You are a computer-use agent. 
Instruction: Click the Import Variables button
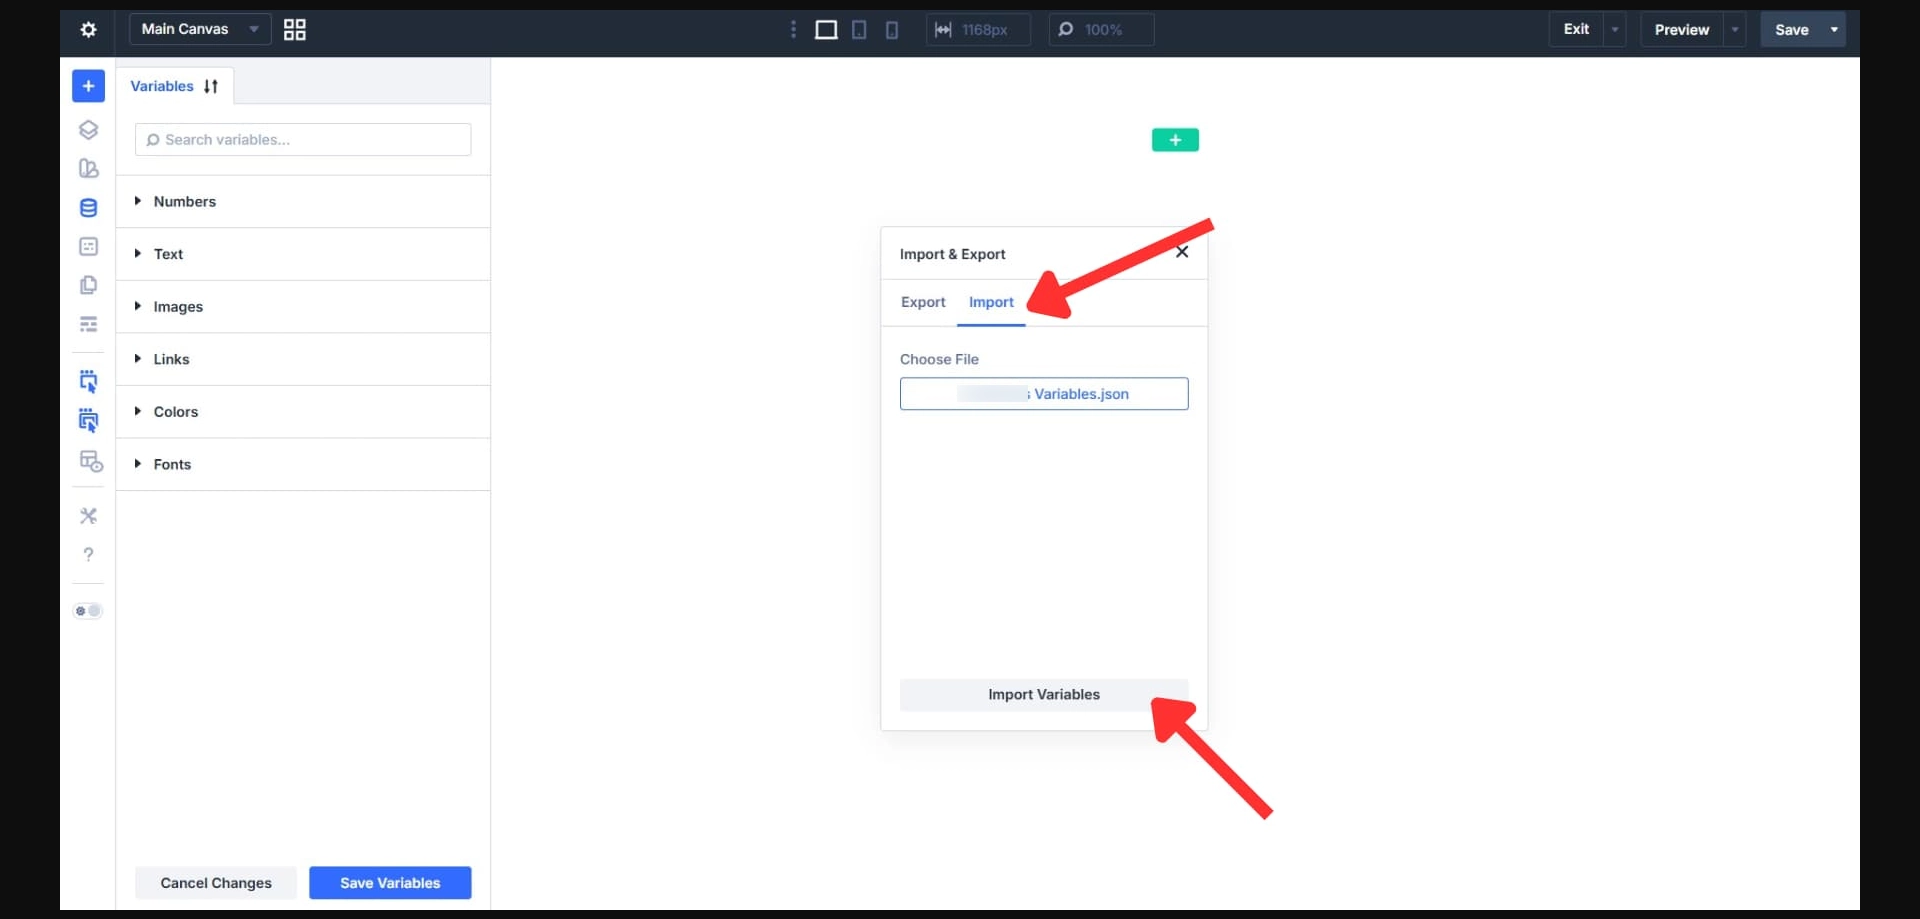pos(1043,694)
